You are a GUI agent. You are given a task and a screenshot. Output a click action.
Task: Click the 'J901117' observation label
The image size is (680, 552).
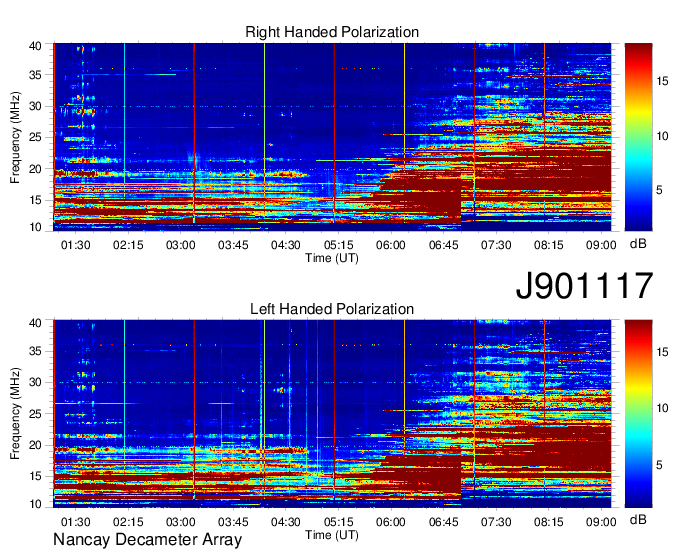[x=584, y=286]
